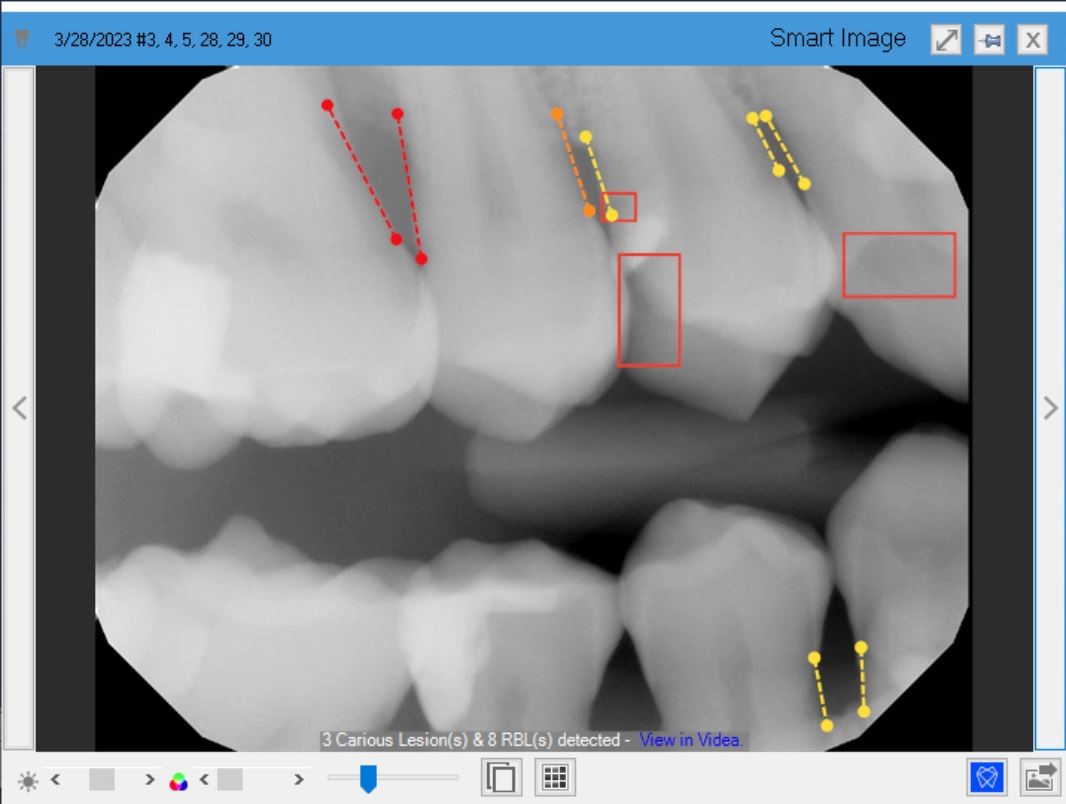Click the brightness sun icon
This screenshot has width=1066, height=804.
(28, 781)
